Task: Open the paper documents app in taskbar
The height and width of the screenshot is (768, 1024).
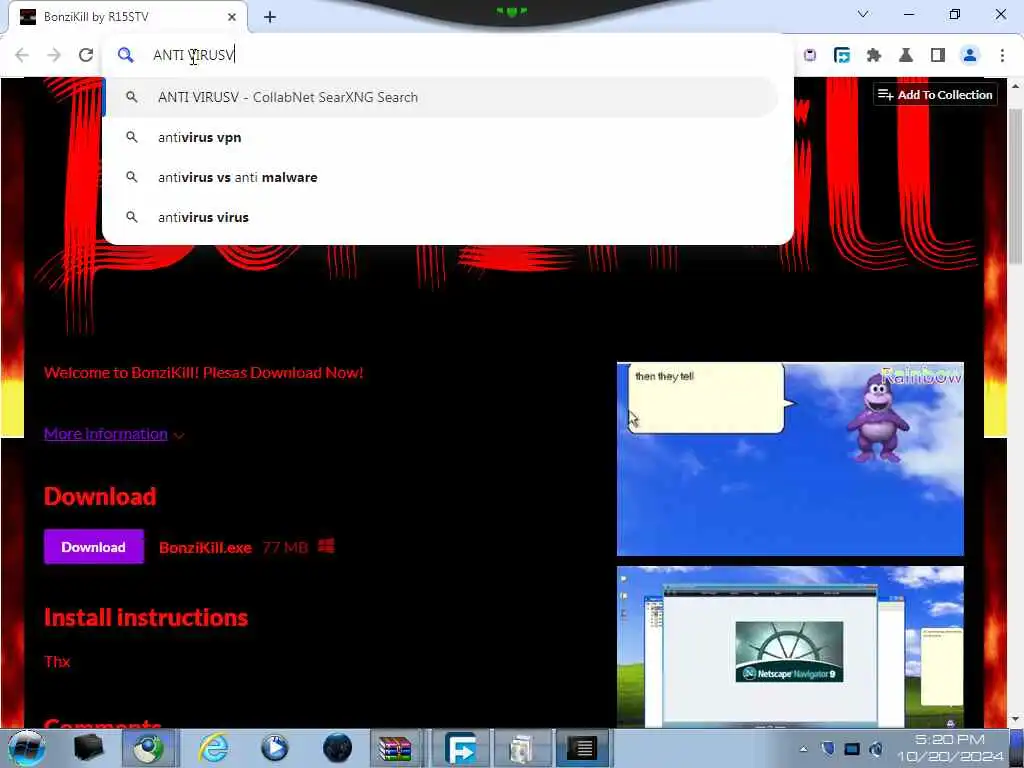Action: (x=521, y=748)
